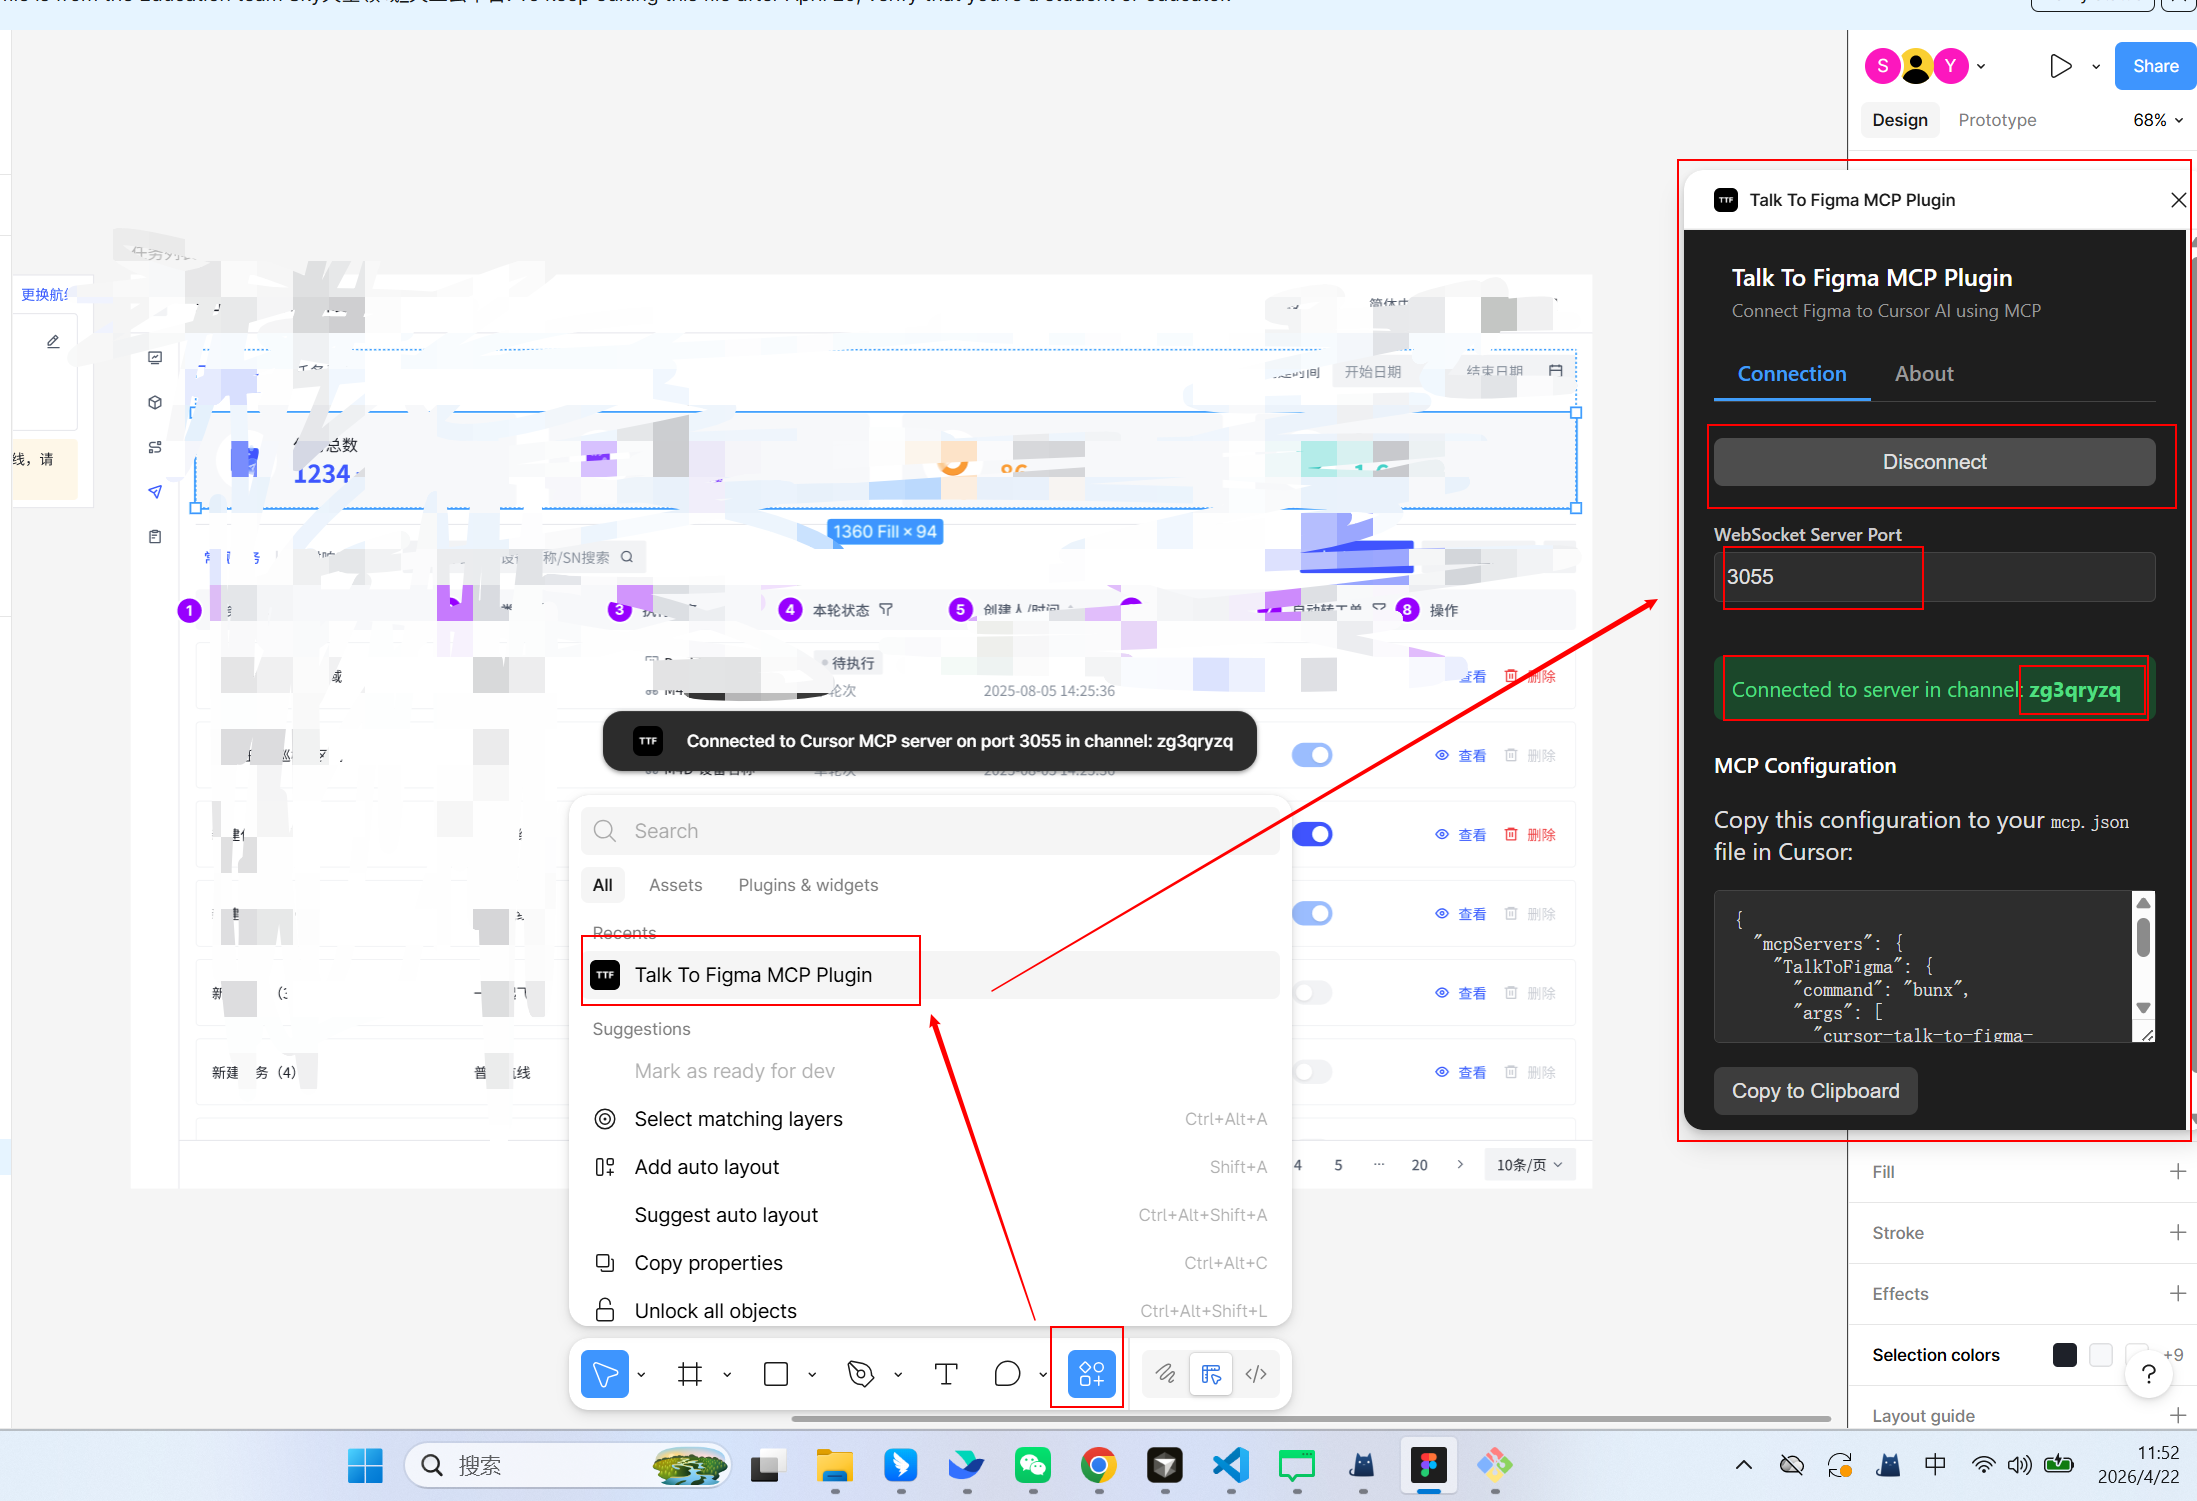
Task: Select the Frame tool
Action: 690,1374
